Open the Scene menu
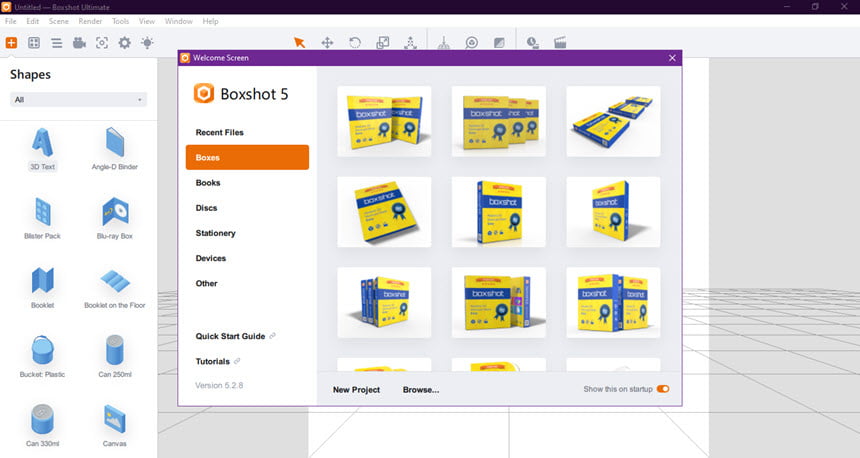This screenshot has height=458, width=860. tap(59, 21)
